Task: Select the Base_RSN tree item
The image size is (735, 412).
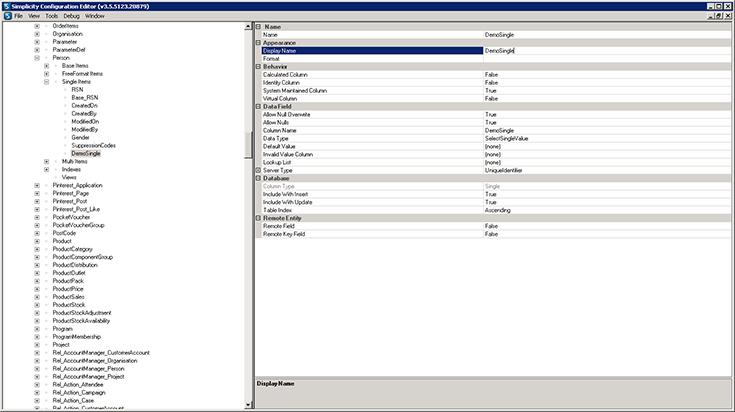Action: (85, 97)
